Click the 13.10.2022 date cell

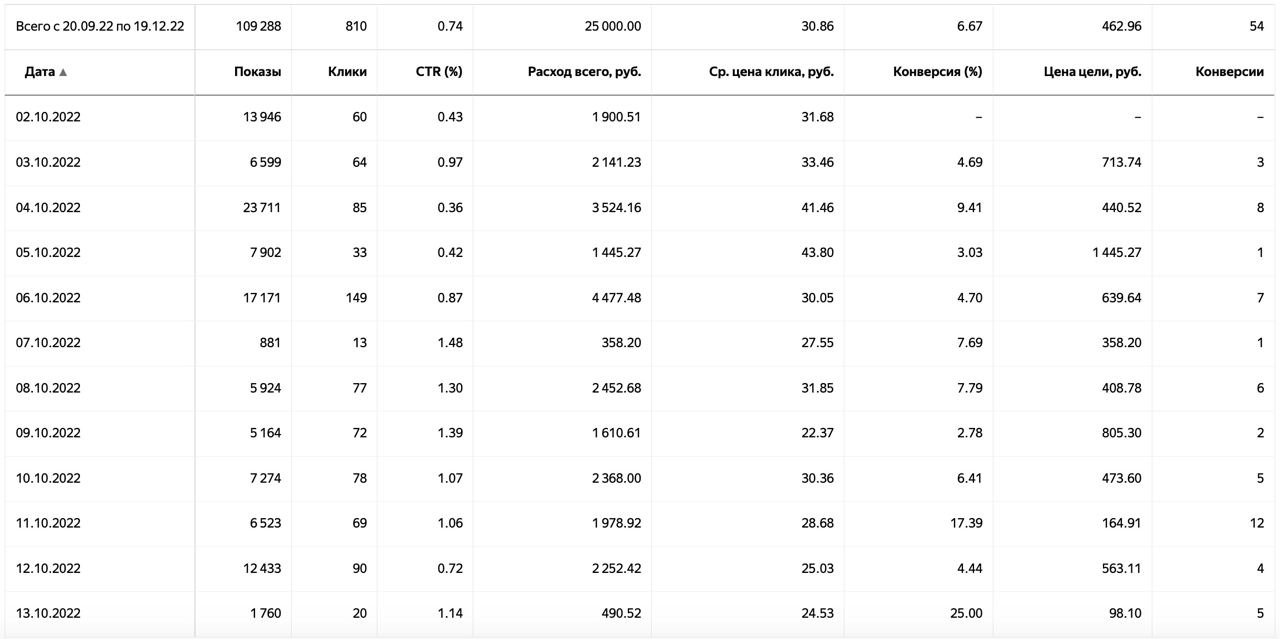coord(48,613)
